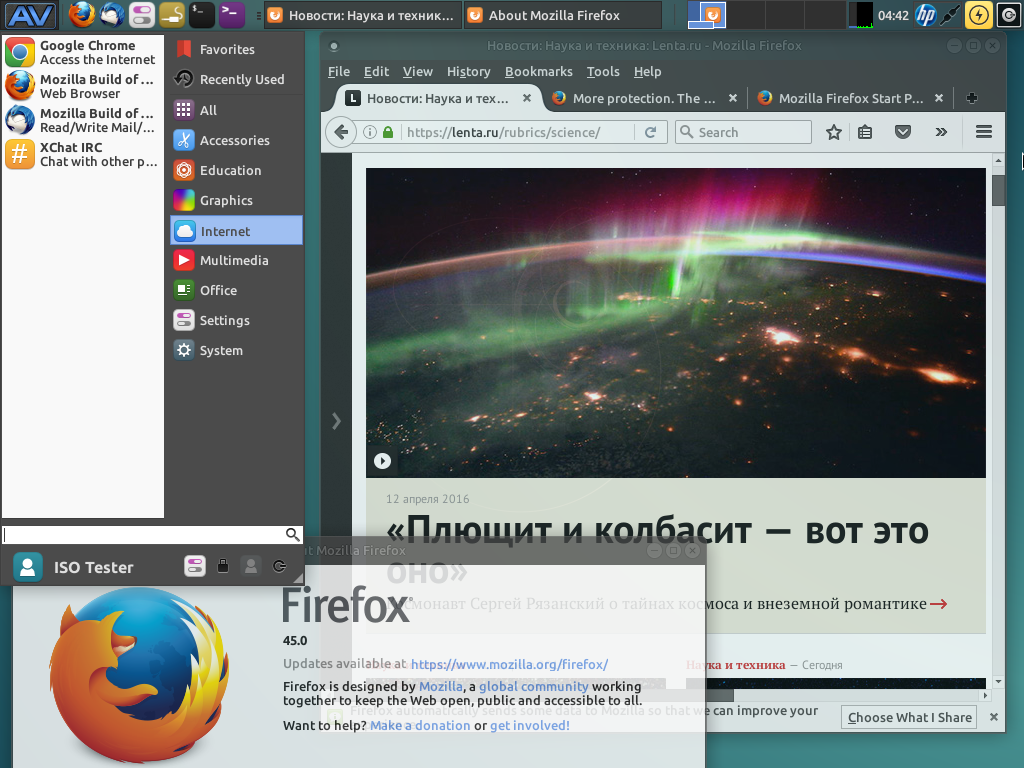Open the History menu
The height and width of the screenshot is (768, 1024).
coord(468,71)
